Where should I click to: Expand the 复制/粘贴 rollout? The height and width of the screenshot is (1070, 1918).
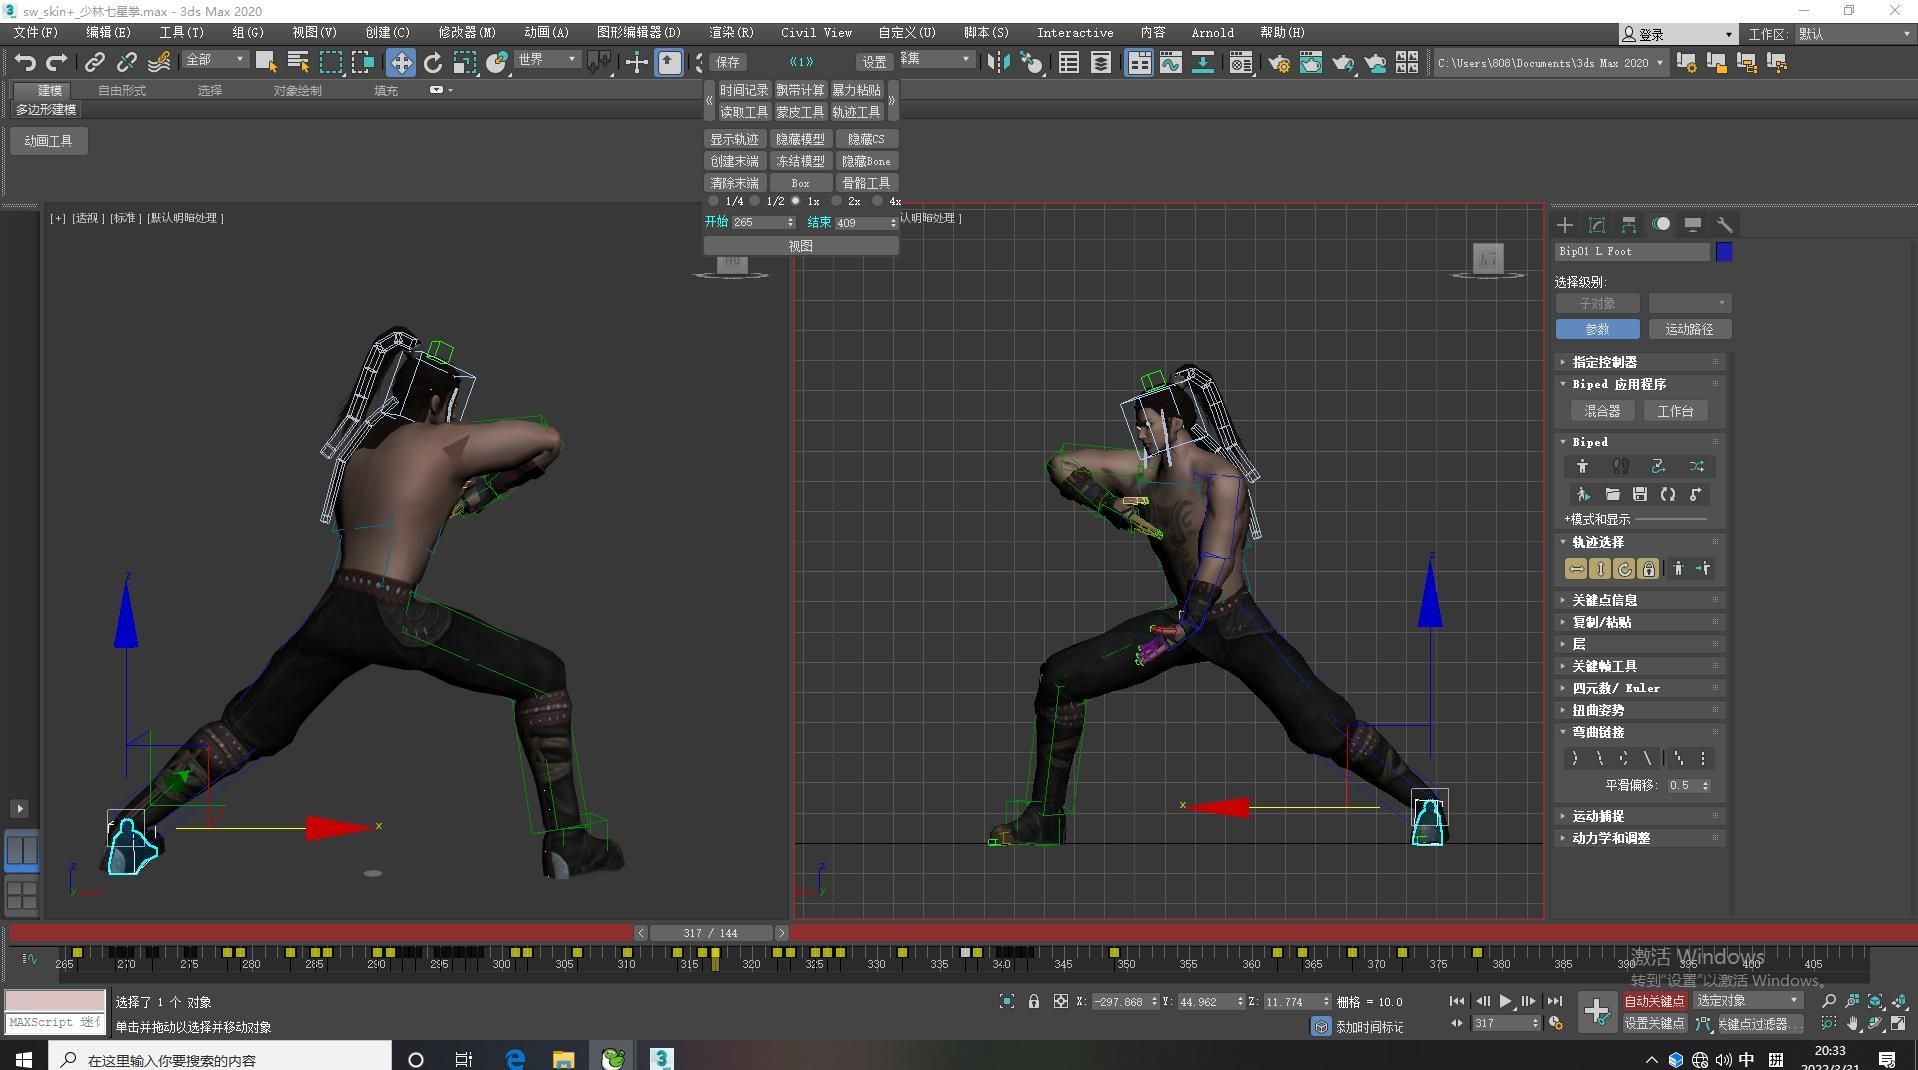pyautogui.click(x=1640, y=622)
